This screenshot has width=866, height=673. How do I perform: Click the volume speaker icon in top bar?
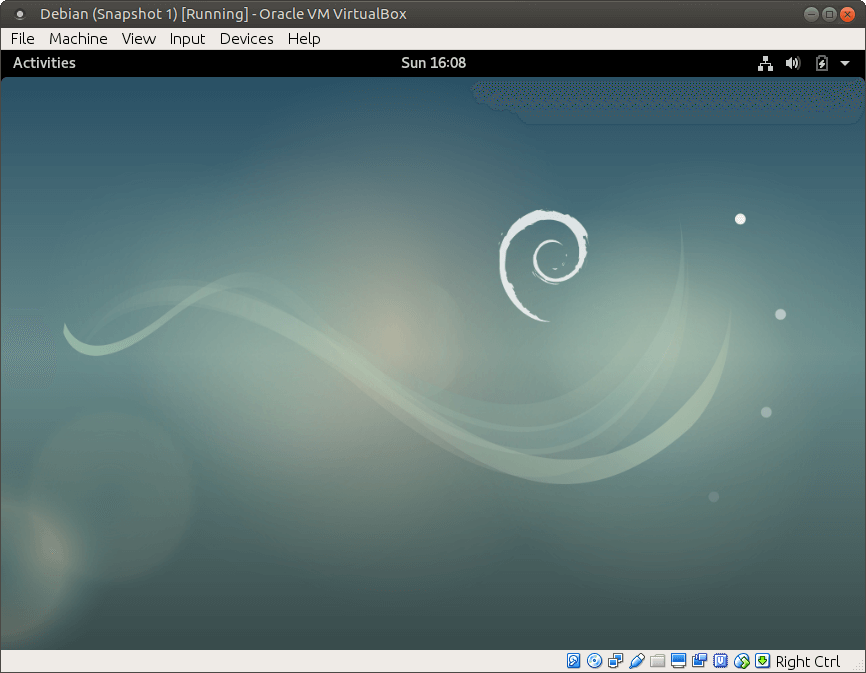click(793, 63)
